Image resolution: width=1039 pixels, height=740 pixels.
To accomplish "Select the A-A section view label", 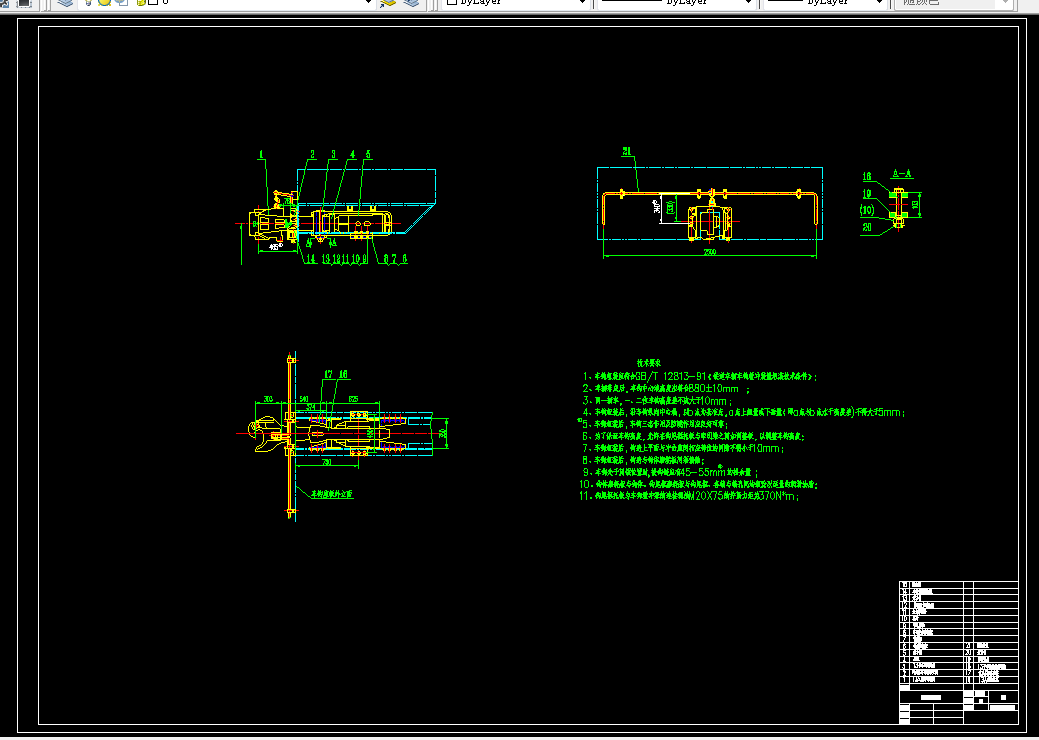I will click(902, 174).
